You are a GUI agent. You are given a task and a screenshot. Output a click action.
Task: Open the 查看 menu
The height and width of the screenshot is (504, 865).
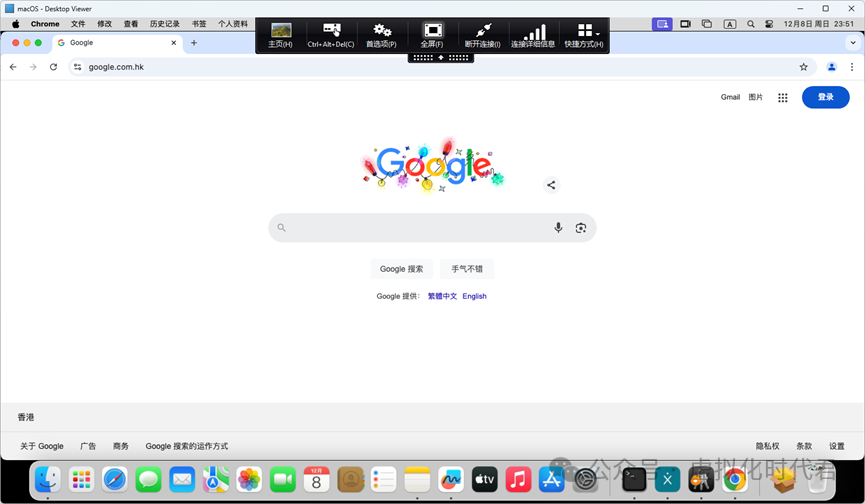coord(131,24)
